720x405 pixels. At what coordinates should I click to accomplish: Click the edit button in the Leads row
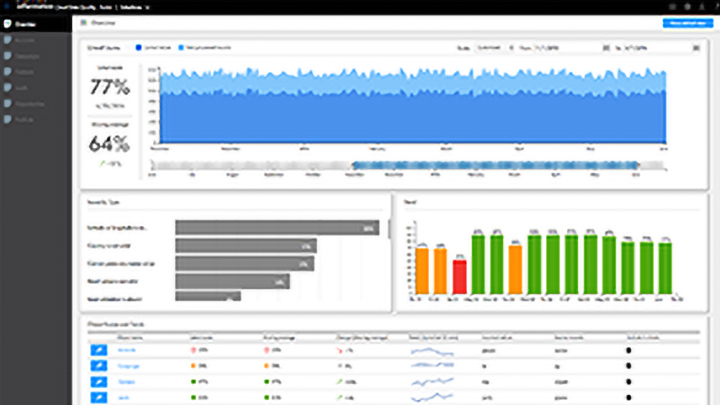(99, 398)
